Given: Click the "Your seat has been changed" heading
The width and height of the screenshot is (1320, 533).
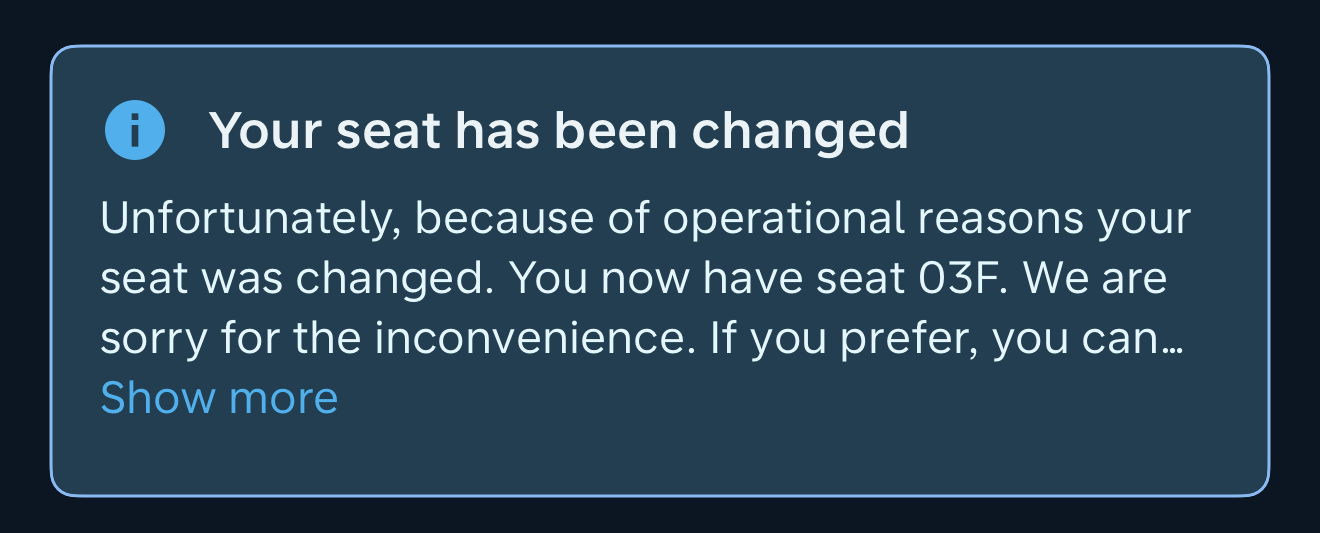Looking at the screenshot, I should tap(558, 131).
